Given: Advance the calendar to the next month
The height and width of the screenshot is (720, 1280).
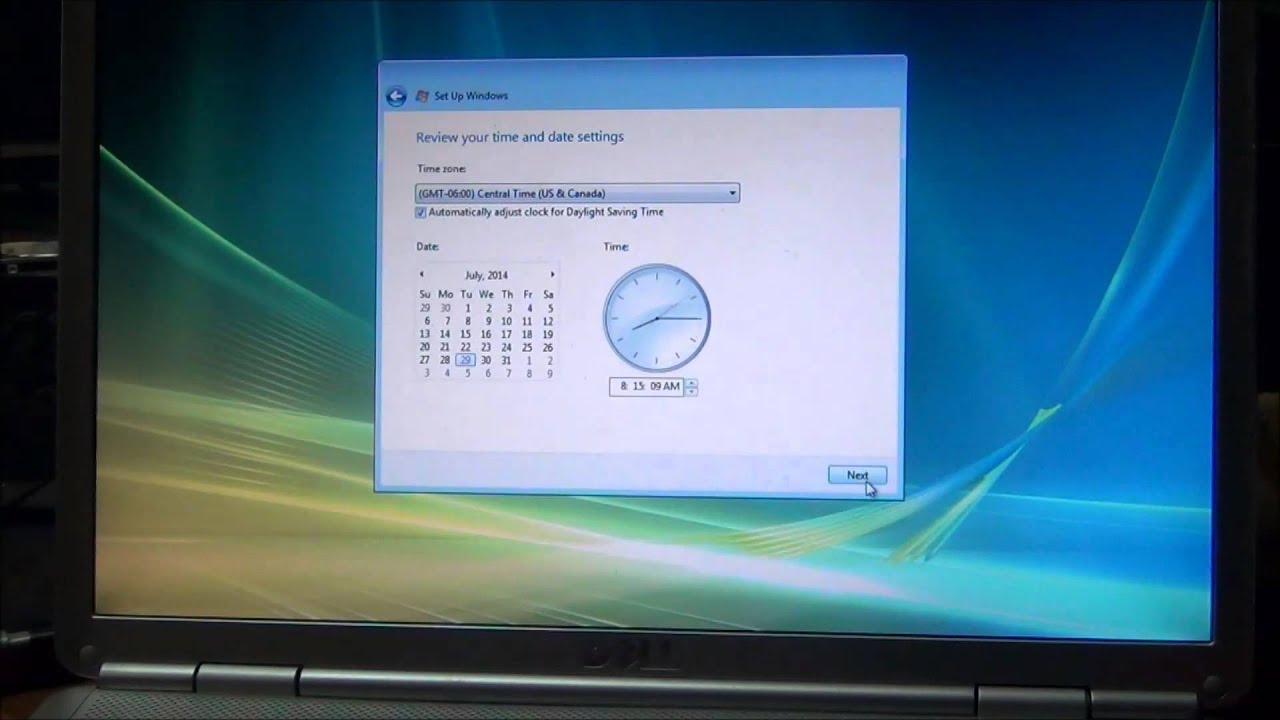Looking at the screenshot, I should point(551,274).
